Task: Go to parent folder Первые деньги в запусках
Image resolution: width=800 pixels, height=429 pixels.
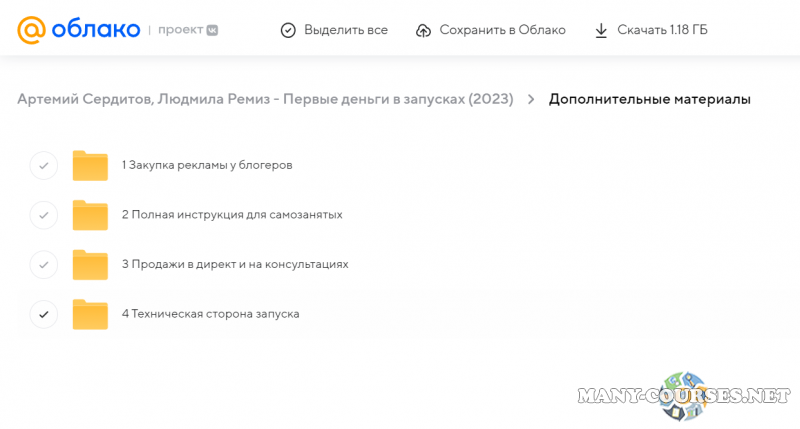Action: tap(265, 99)
